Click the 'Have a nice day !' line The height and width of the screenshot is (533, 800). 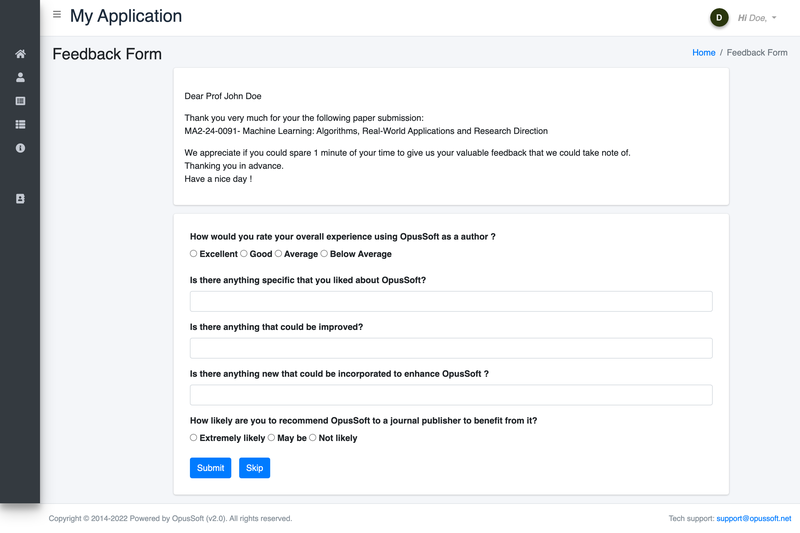218,179
